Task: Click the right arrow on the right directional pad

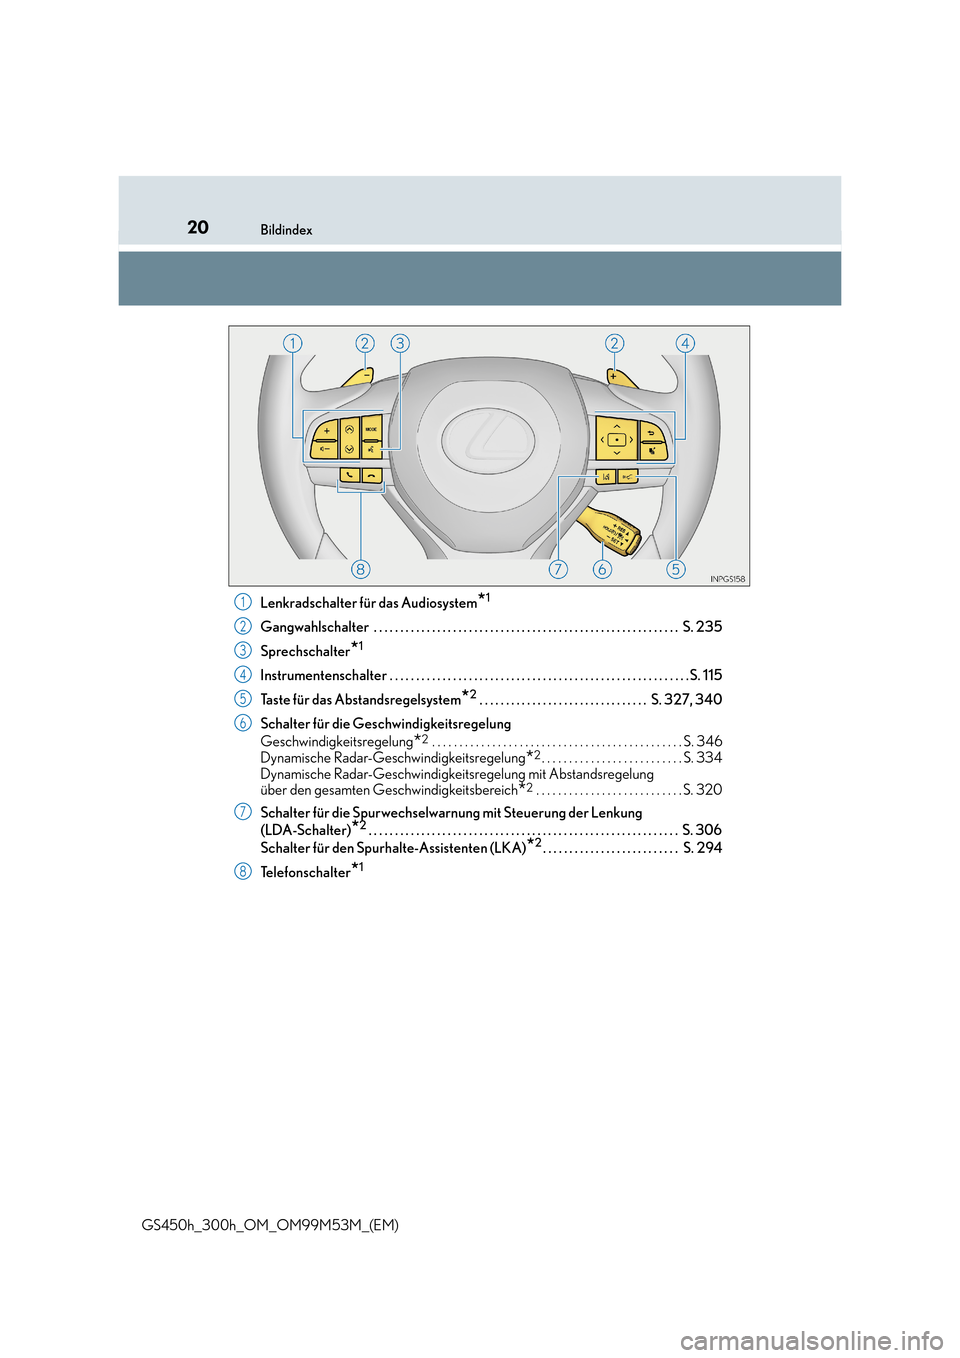Action: coord(631,440)
